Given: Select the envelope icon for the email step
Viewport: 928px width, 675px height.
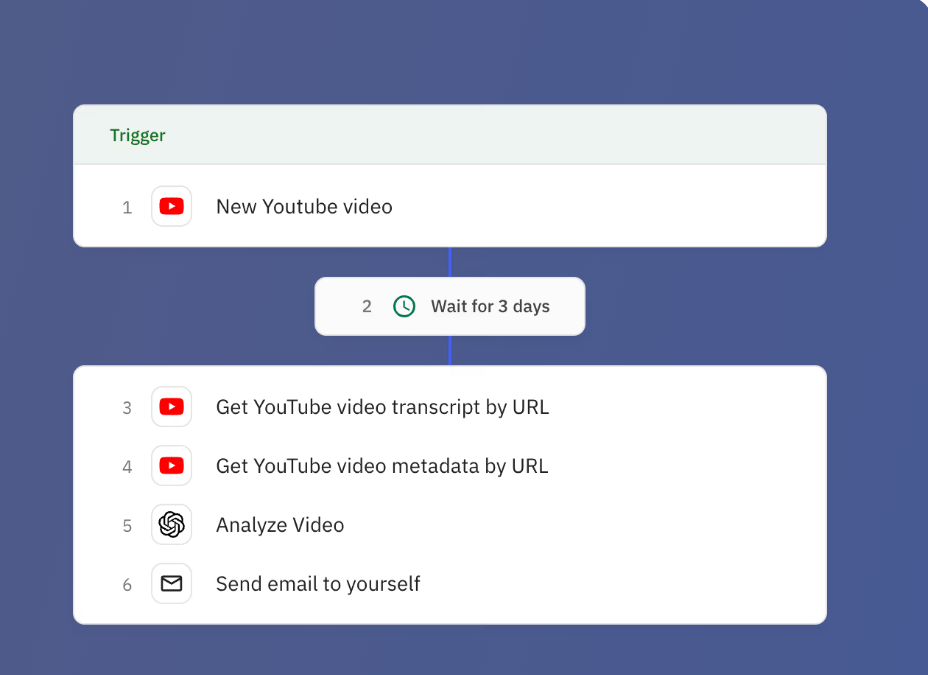Looking at the screenshot, I should pos(171,584).
